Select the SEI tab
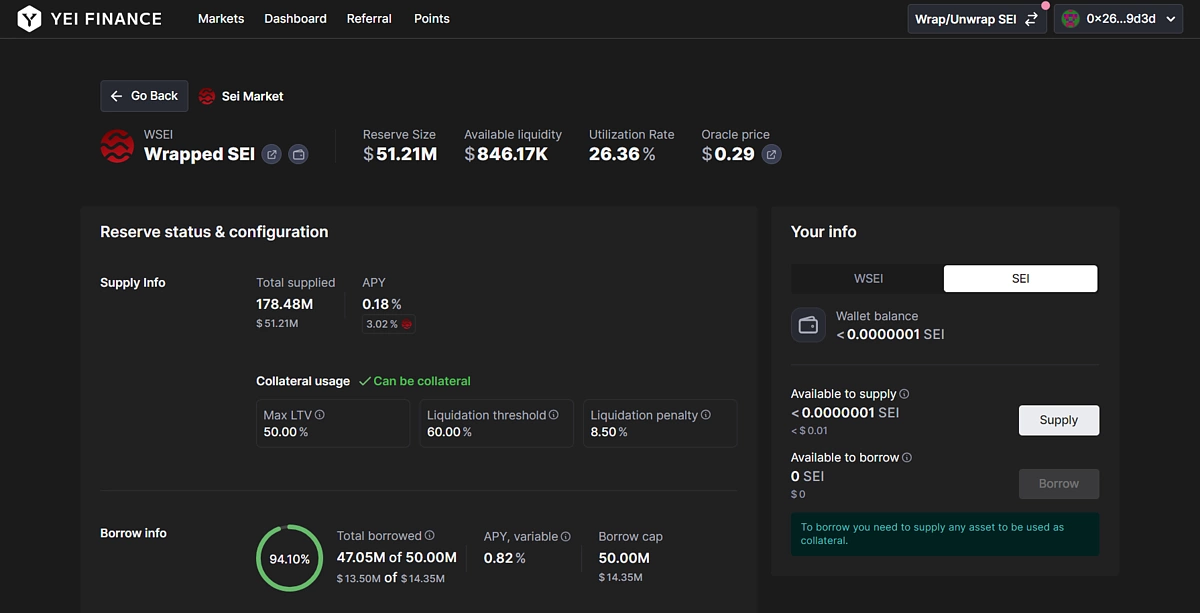1200x613 pixels. (1020, 278)
